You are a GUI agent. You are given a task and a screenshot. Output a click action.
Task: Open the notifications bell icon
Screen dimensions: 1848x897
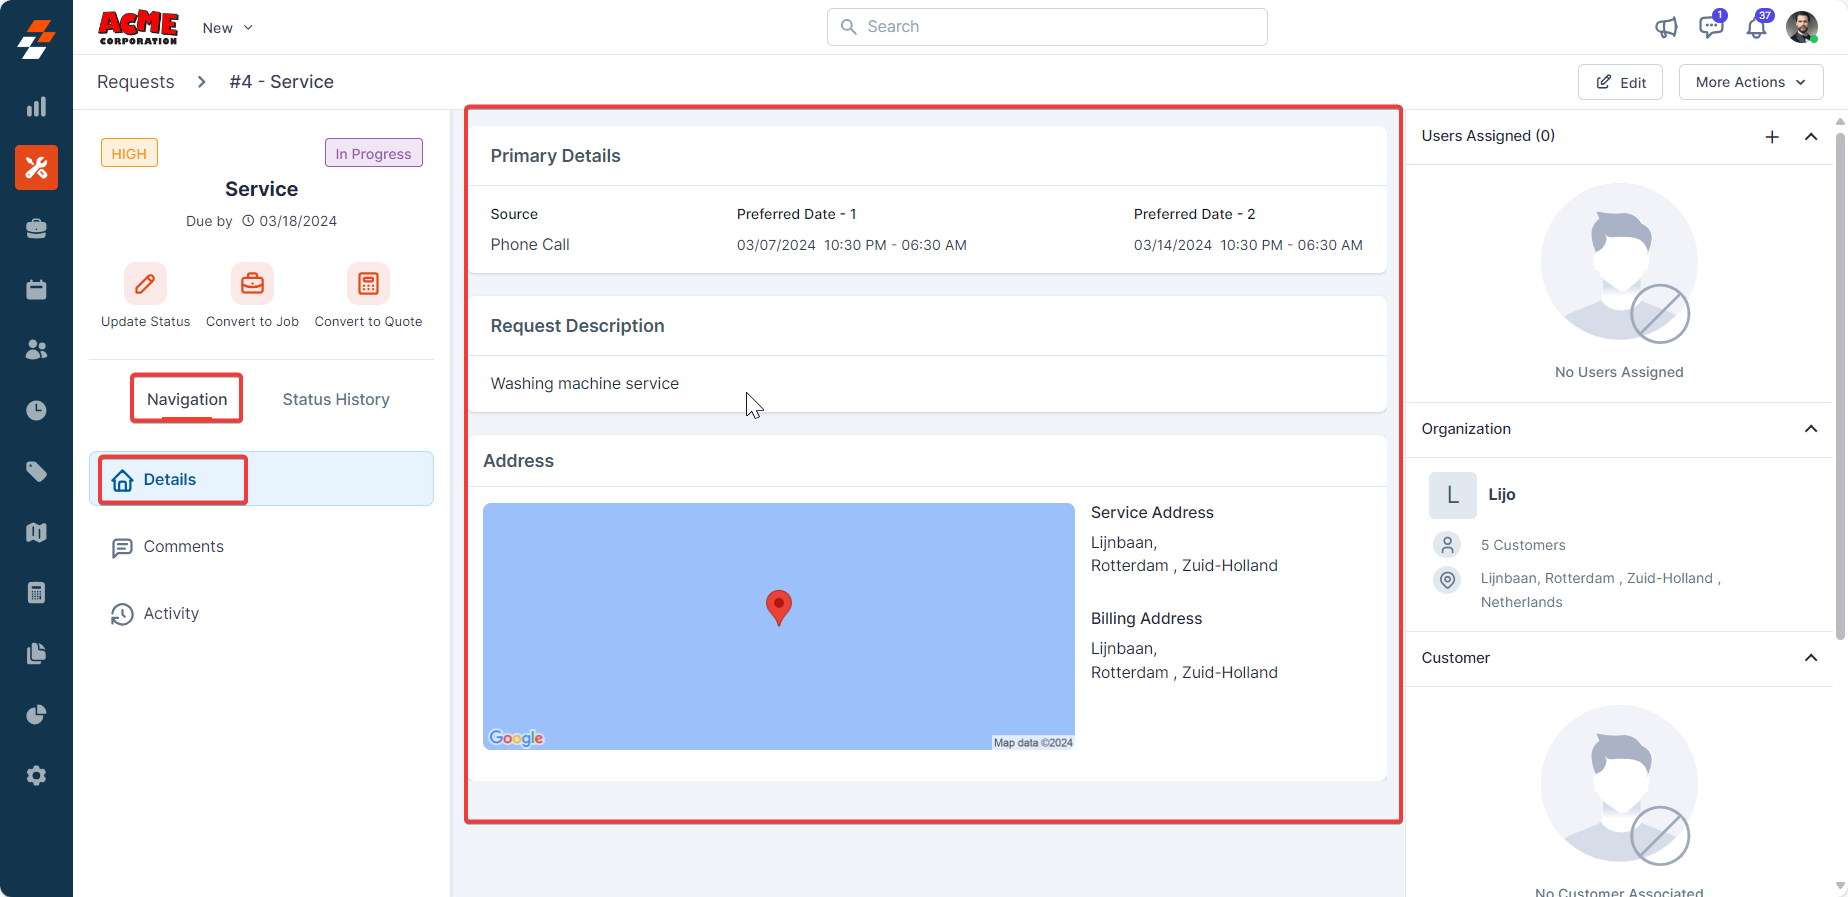[x=1756, y=27]
